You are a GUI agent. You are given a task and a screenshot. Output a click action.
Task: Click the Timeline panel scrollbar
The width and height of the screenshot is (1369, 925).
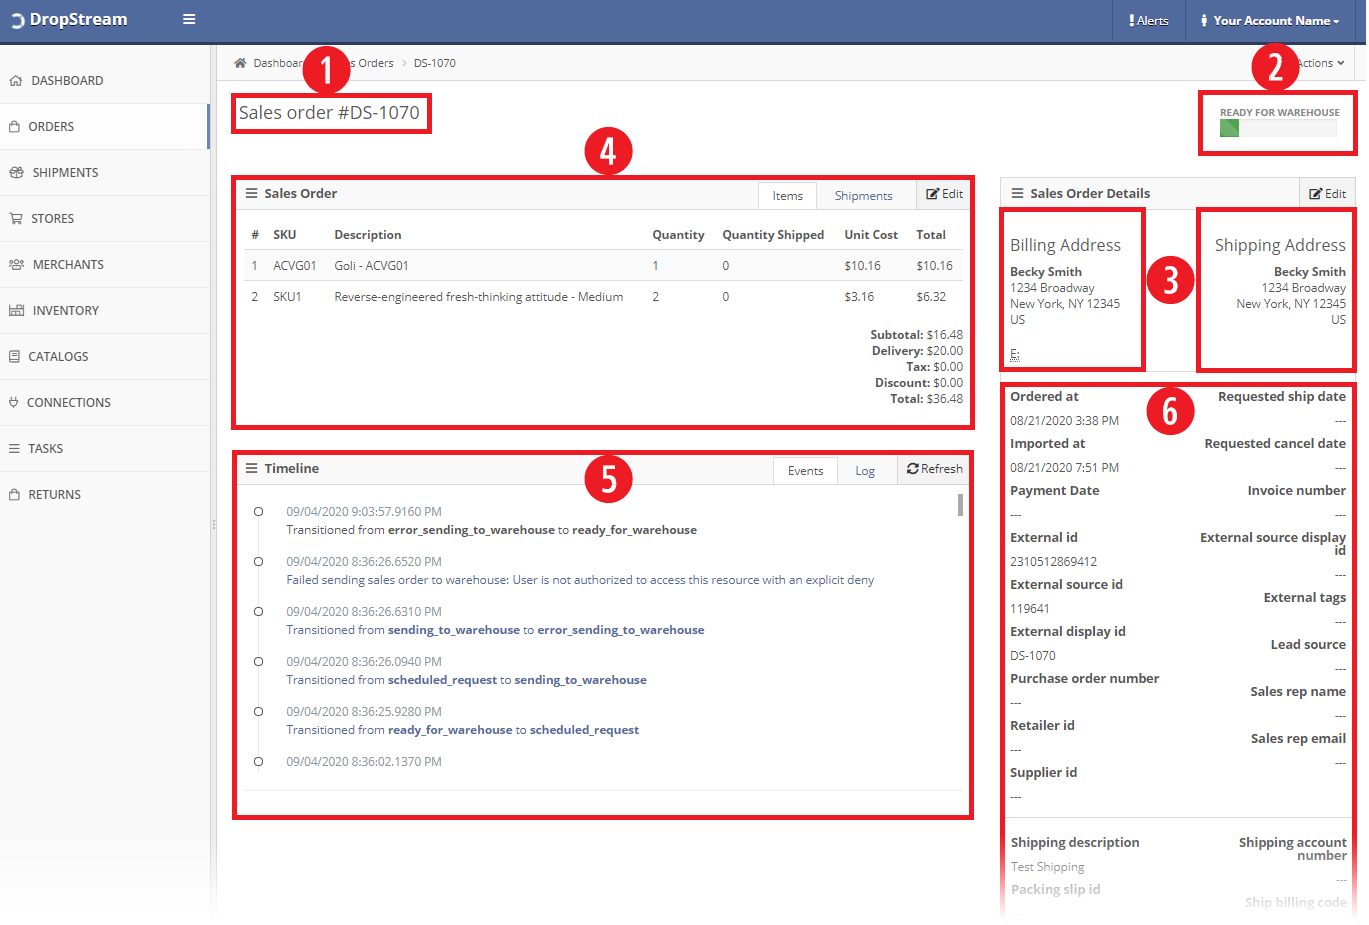(x=960, y=505)
